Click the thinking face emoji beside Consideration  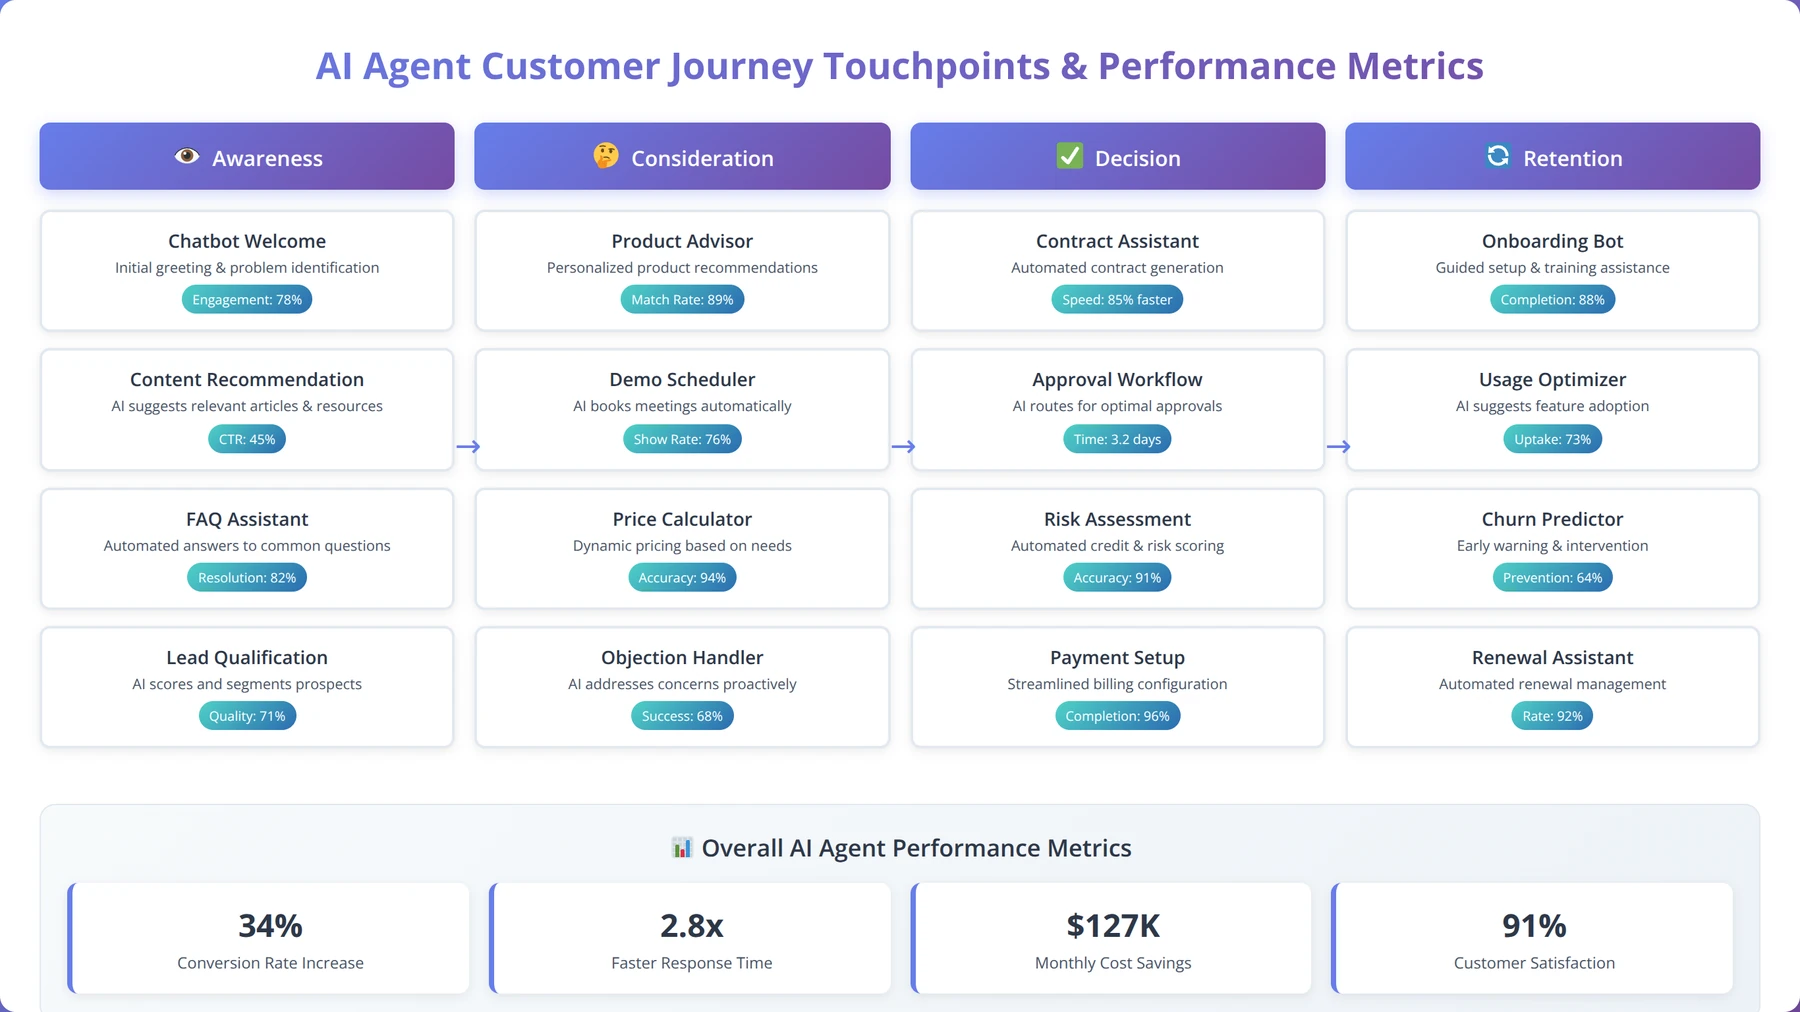[x=606, y=156]
